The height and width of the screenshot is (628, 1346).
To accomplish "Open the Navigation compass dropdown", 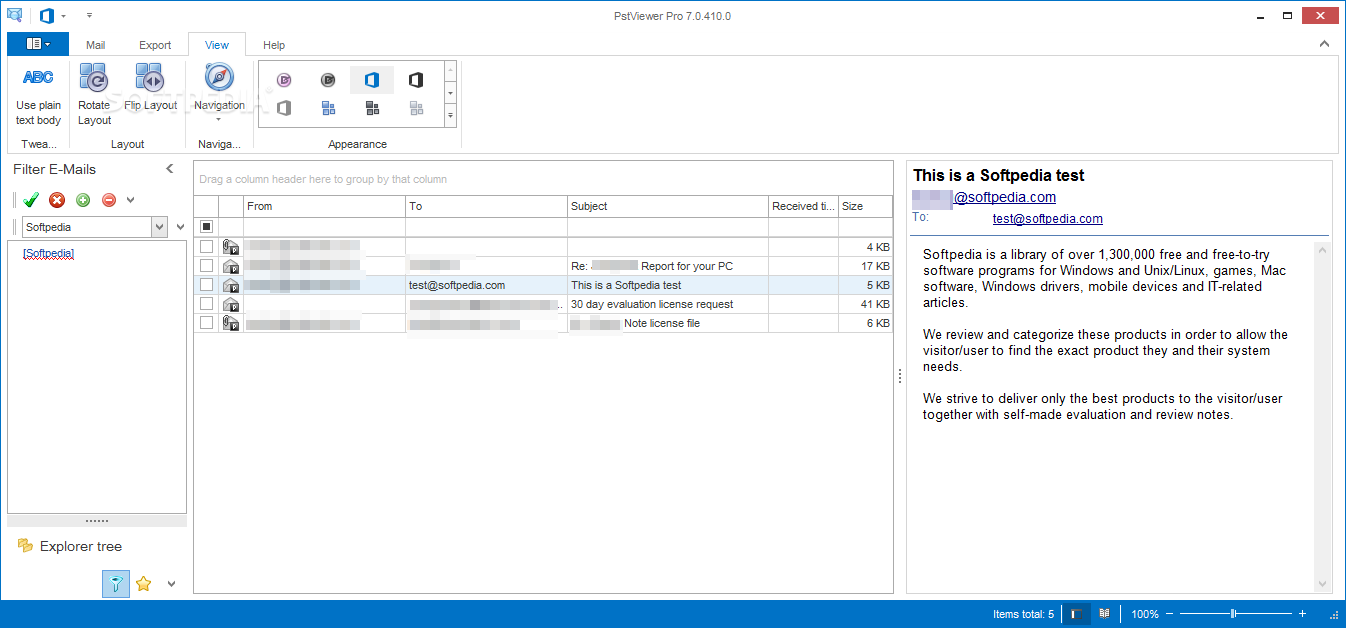I will [219, 94].
